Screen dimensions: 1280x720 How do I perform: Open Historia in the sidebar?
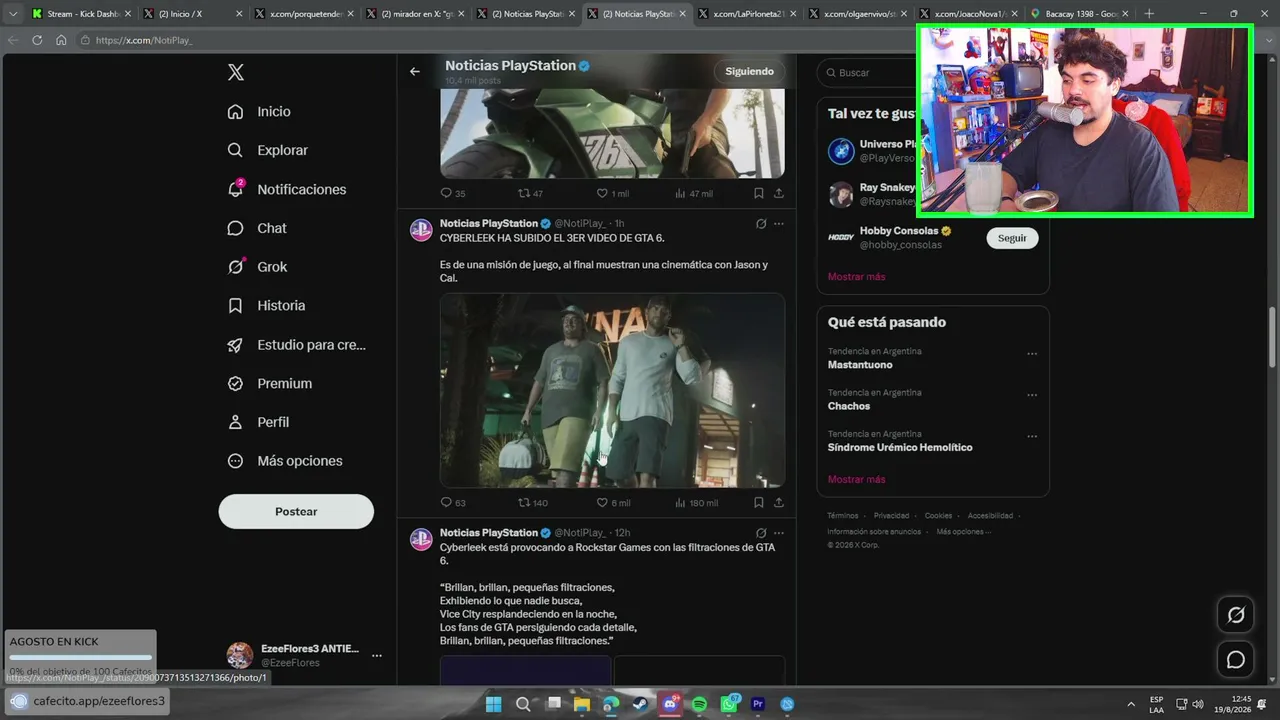tap(266, 306)
